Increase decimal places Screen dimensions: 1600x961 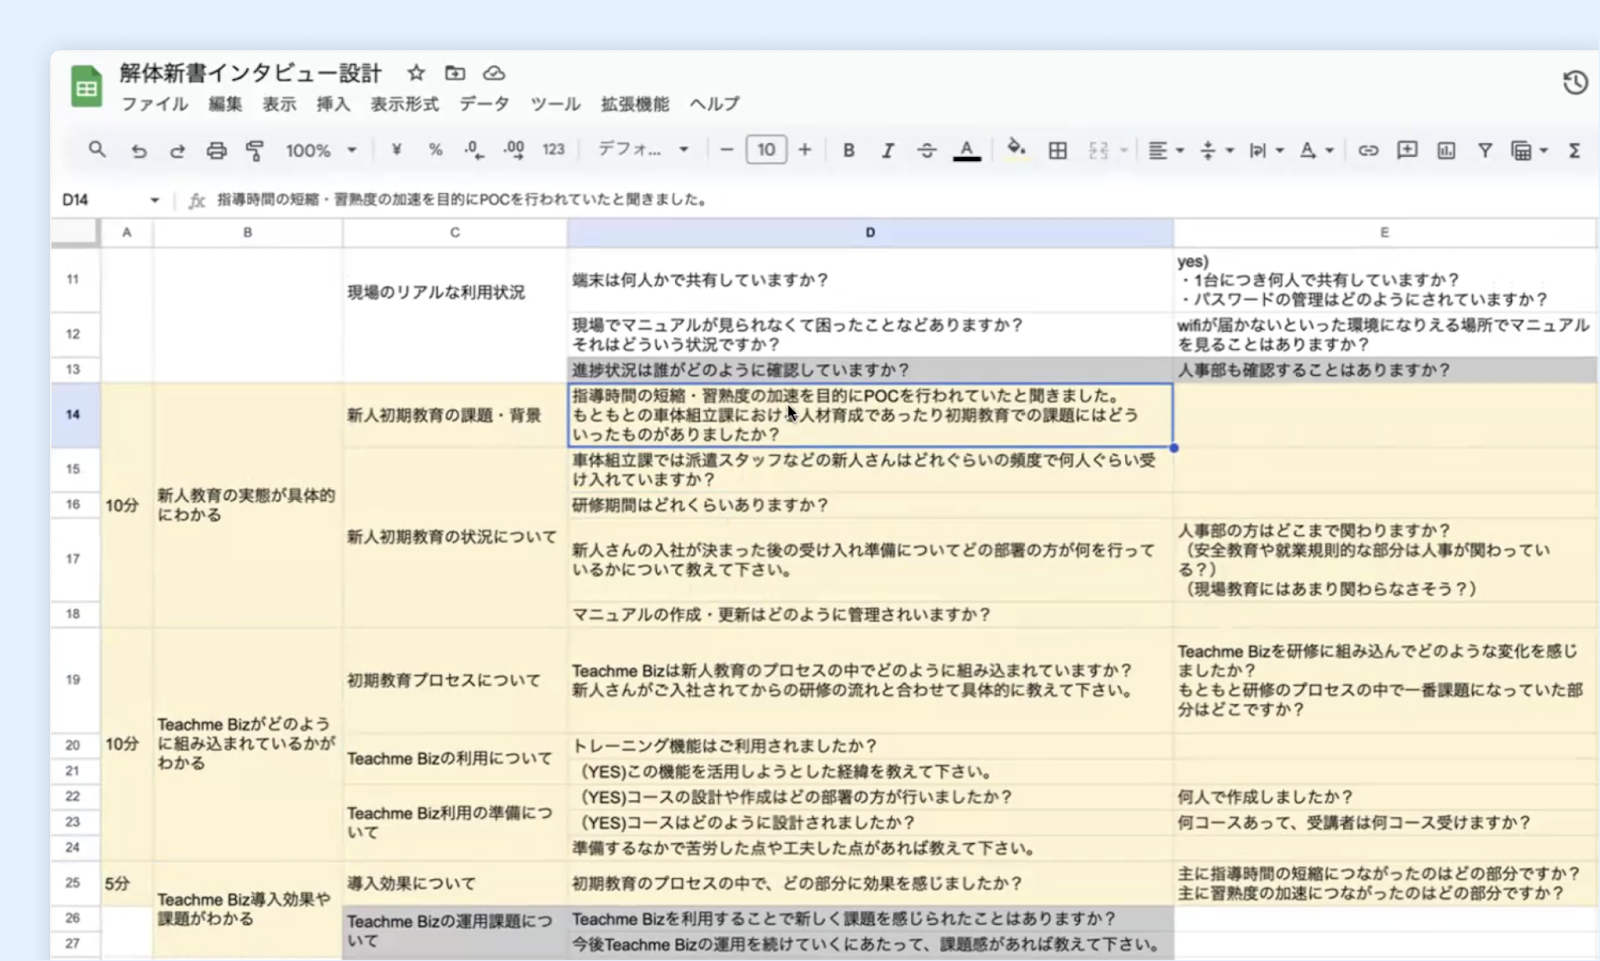[514, 150]
